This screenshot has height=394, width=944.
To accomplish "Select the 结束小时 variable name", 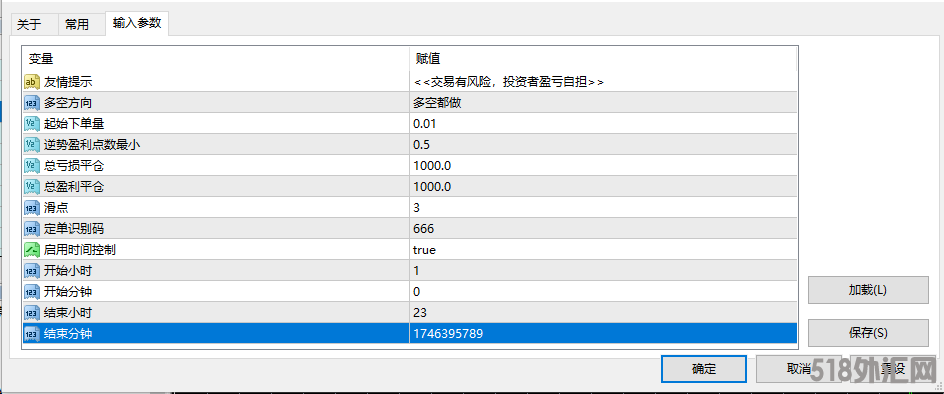I will [68, 313].
